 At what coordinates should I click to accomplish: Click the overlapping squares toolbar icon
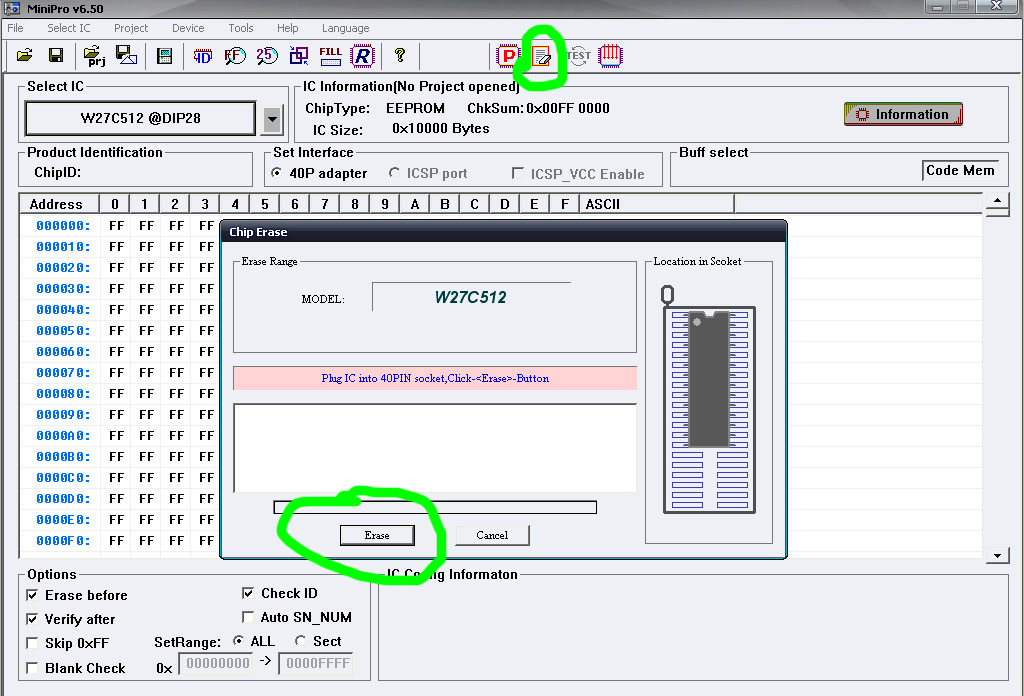pos(298,56)
